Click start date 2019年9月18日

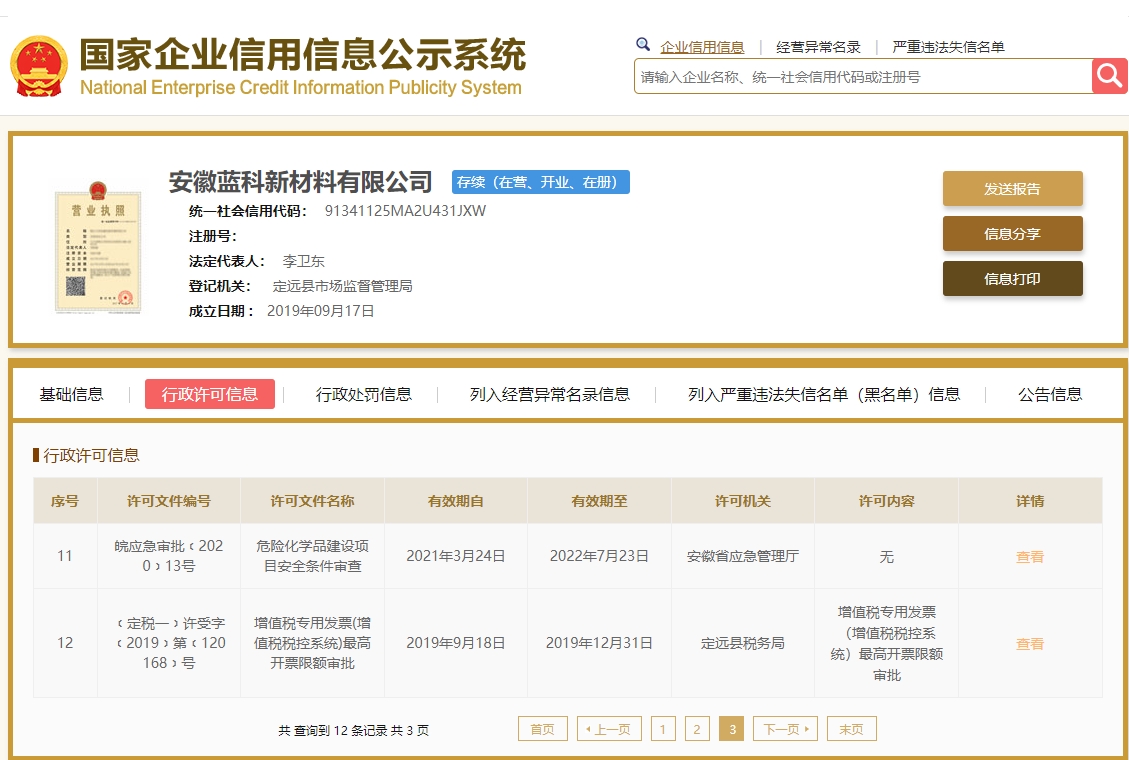pyautogui.click(x=456, y=643)
